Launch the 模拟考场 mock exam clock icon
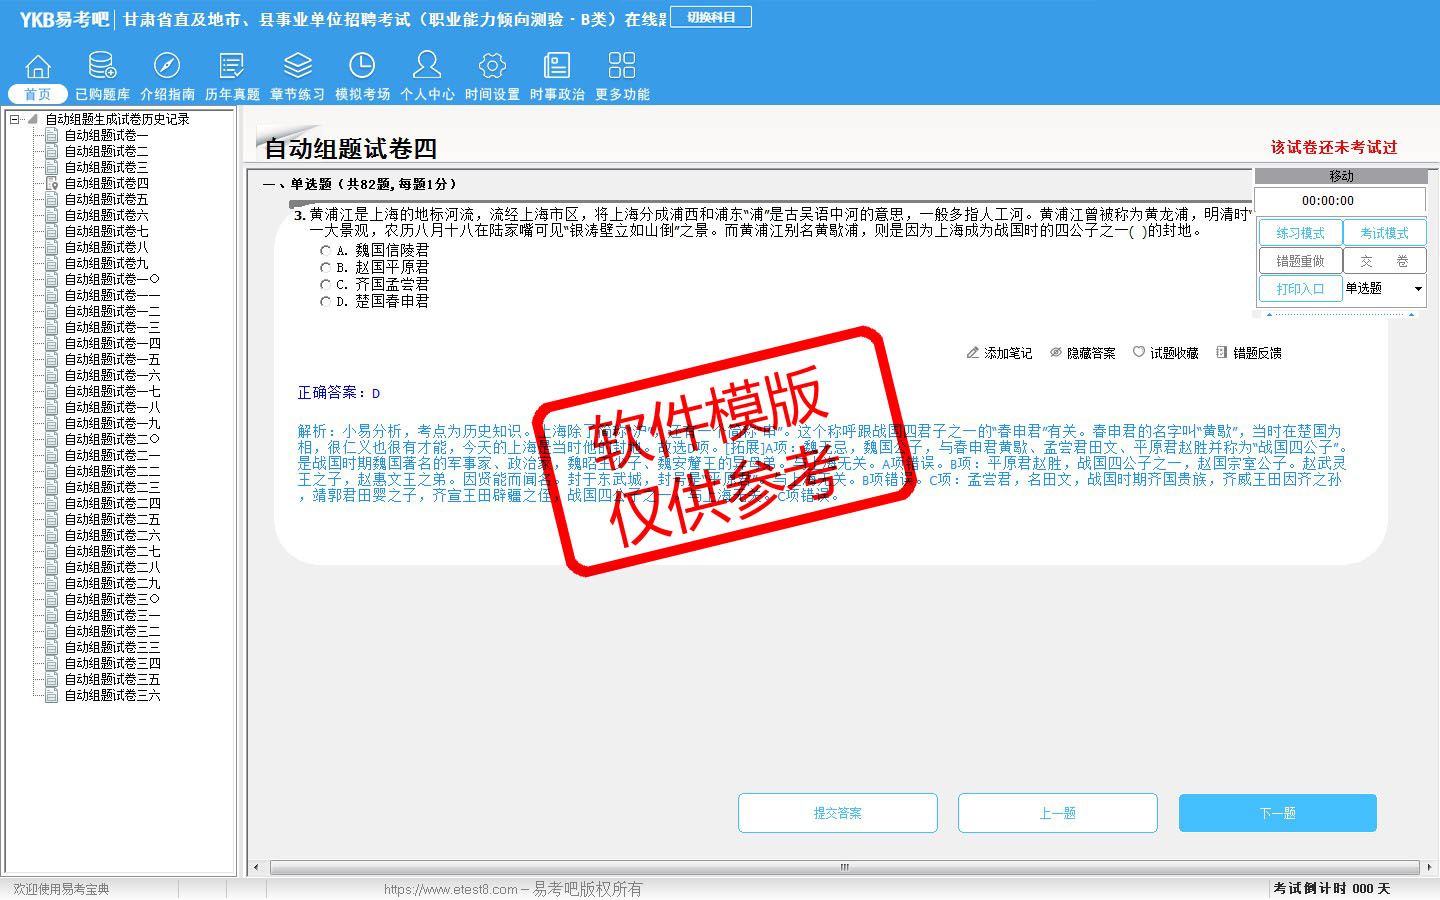 [x=362, y=67]
